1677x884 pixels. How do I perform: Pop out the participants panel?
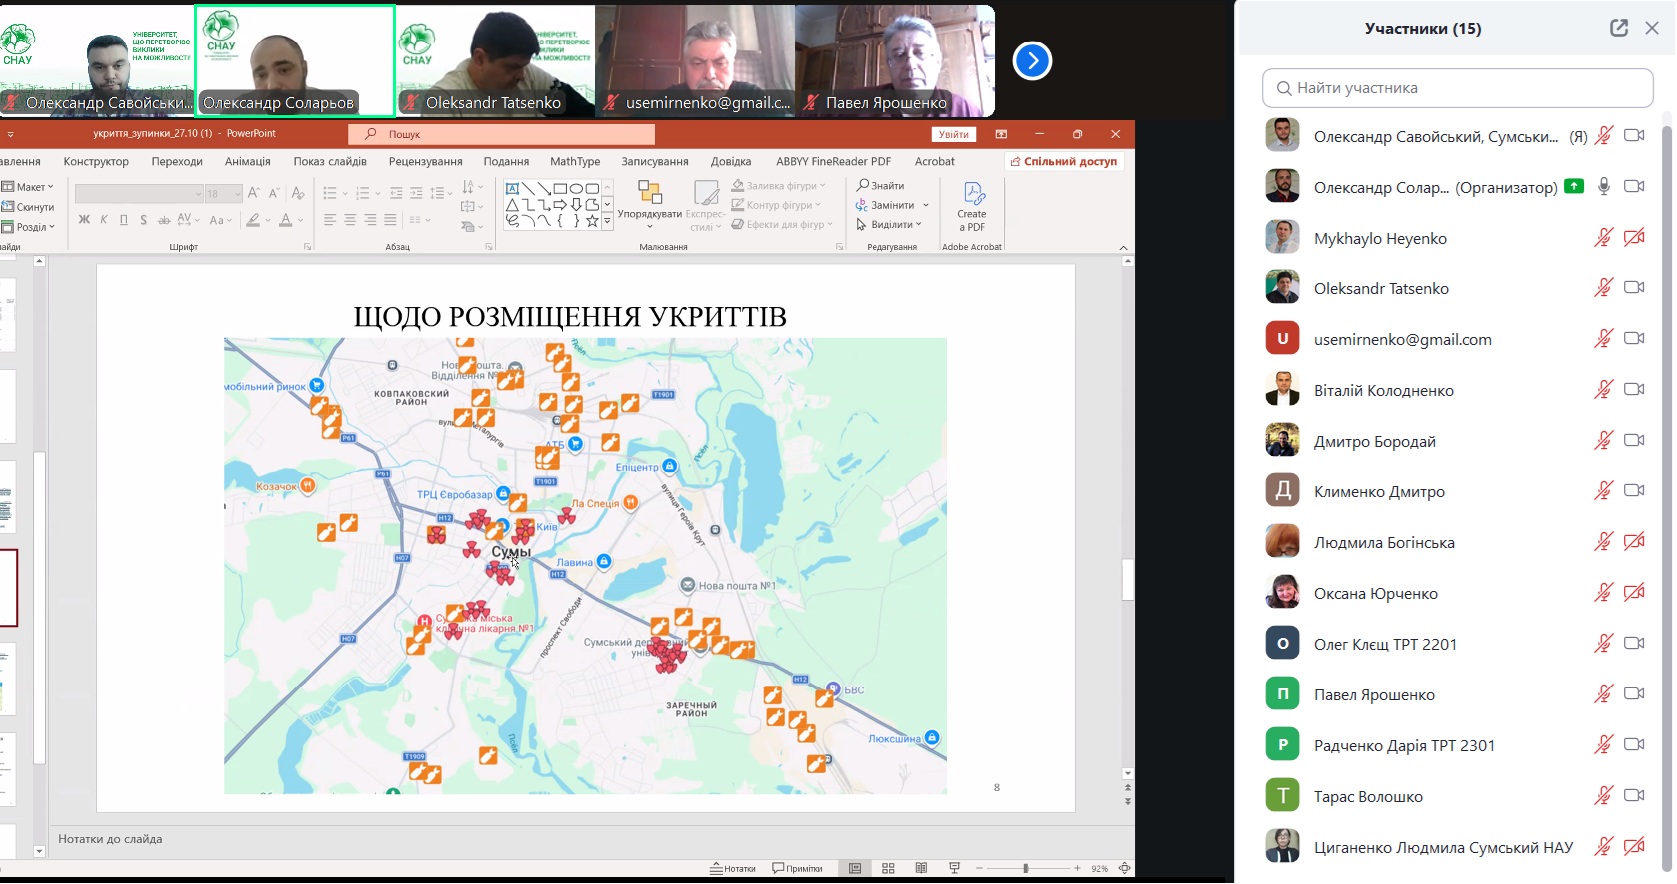click(x=1618, y=29)
